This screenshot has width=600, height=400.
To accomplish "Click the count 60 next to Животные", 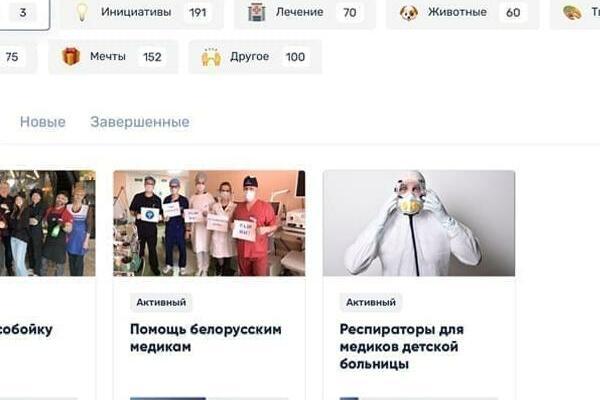I will click(513, 13).
